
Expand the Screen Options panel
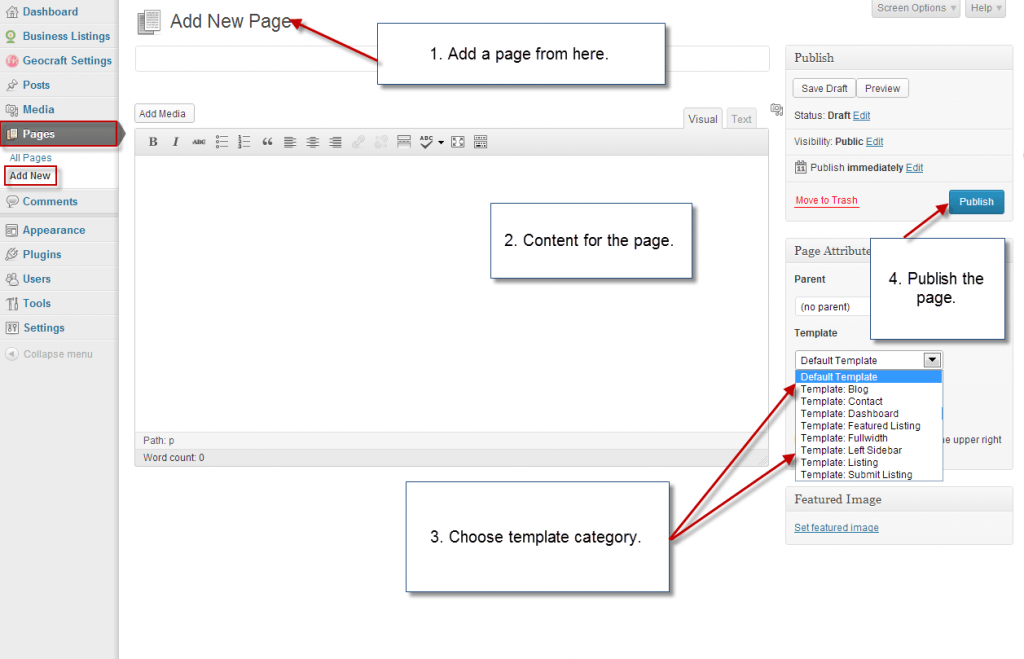pyautogui.click(x=916, y=8)
